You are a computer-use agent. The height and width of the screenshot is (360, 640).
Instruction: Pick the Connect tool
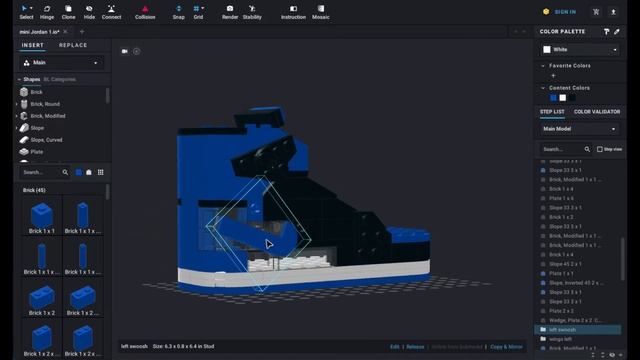pos(111,12)
